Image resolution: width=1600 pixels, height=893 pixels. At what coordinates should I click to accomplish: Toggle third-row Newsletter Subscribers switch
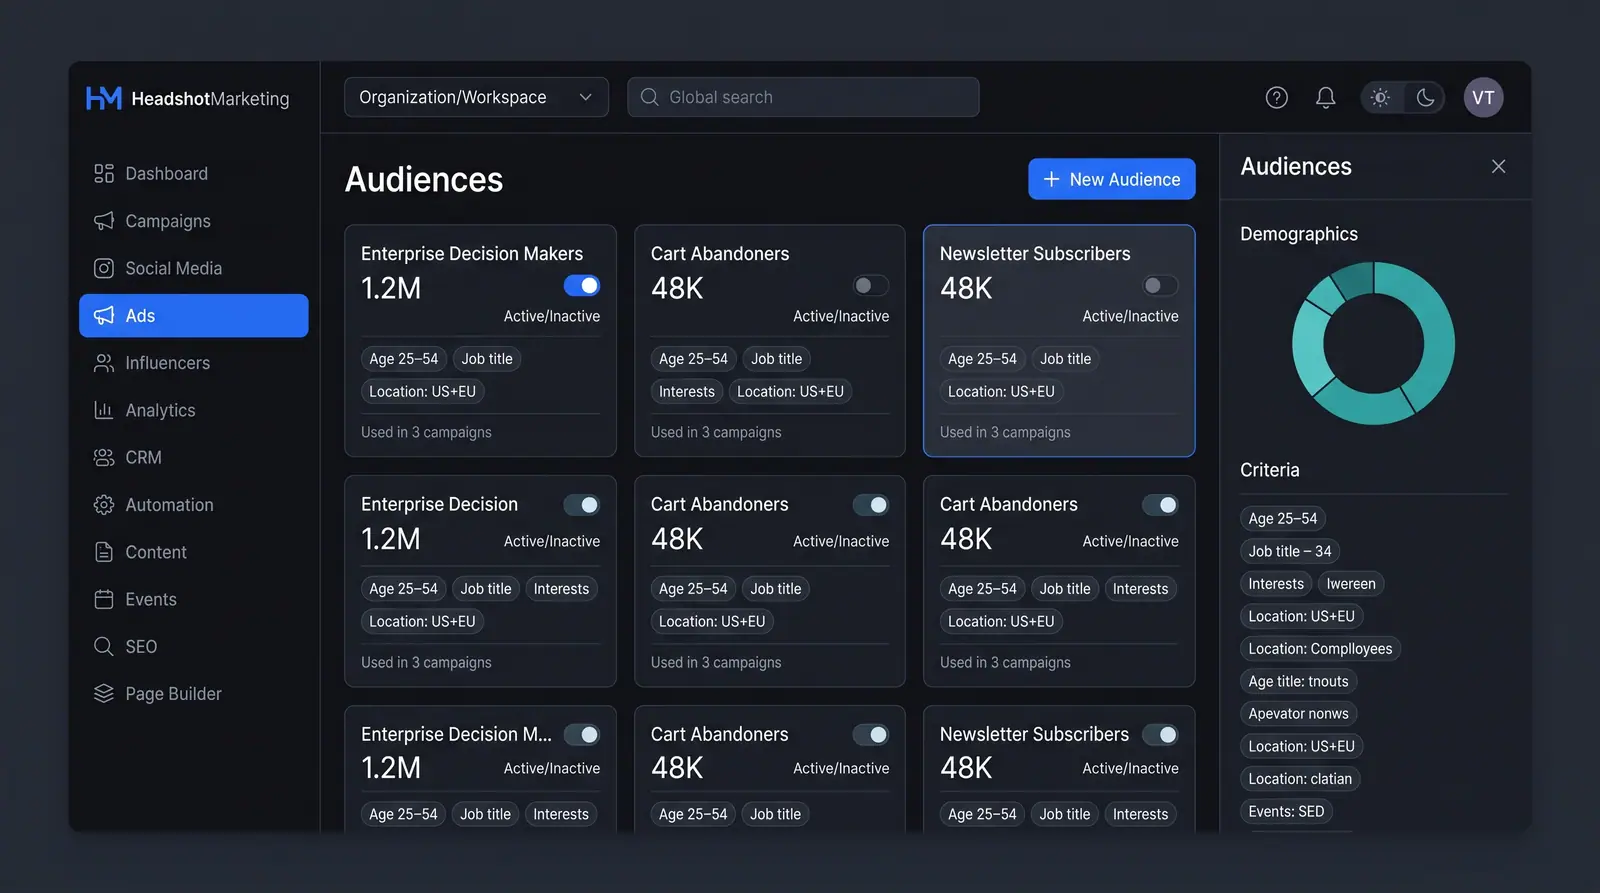[1160, 735]
